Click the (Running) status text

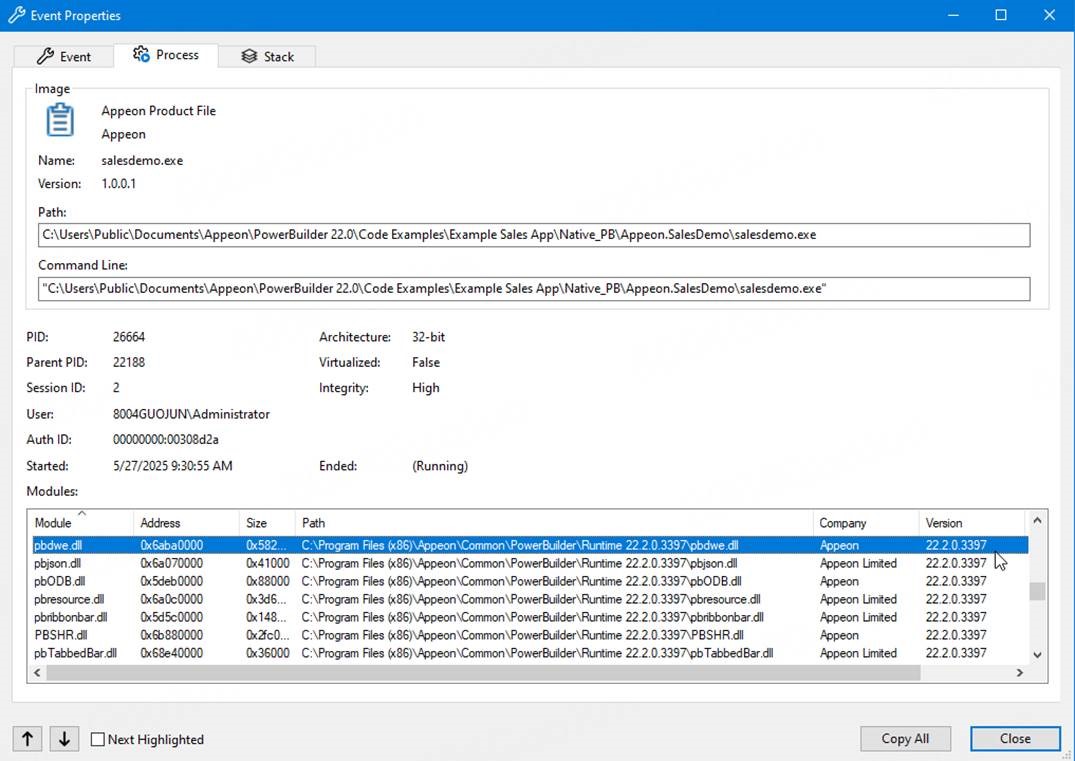pos(440,466)
